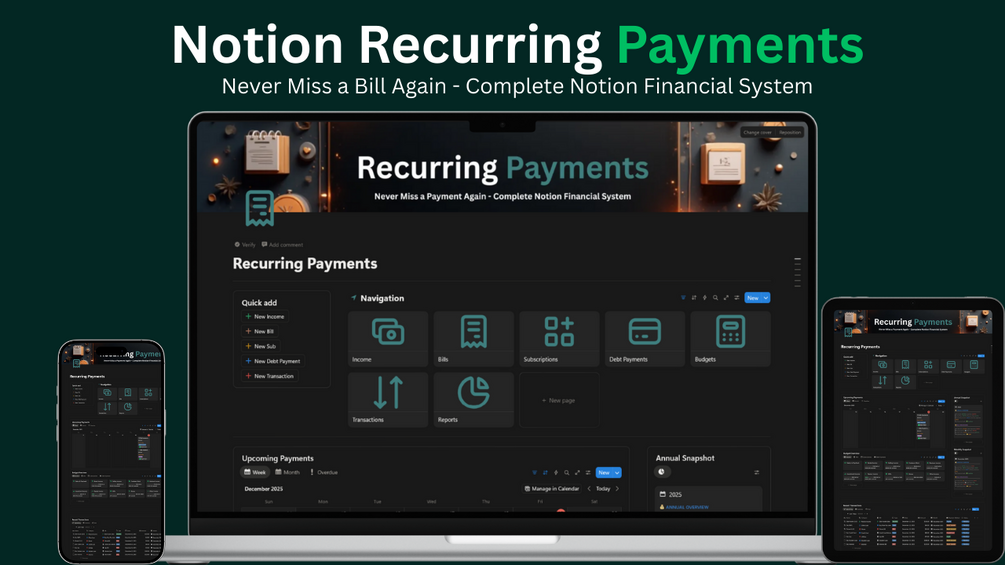Add a New page card in Navigation
The image size is (1005, 565).
tap(559, 400)
